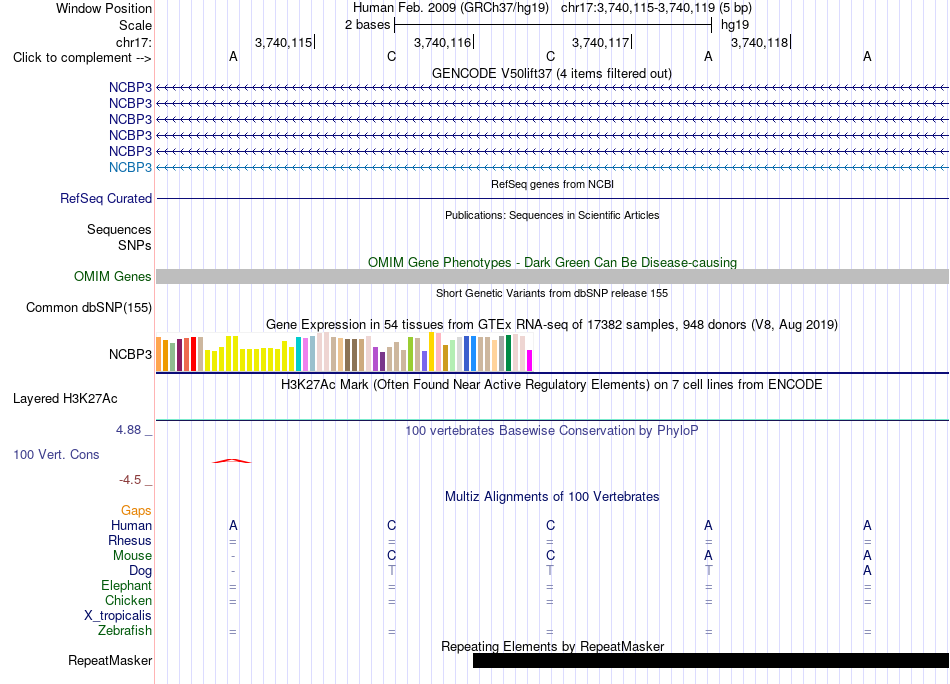Click the 3,740,115 position marker

click(284, 42)
